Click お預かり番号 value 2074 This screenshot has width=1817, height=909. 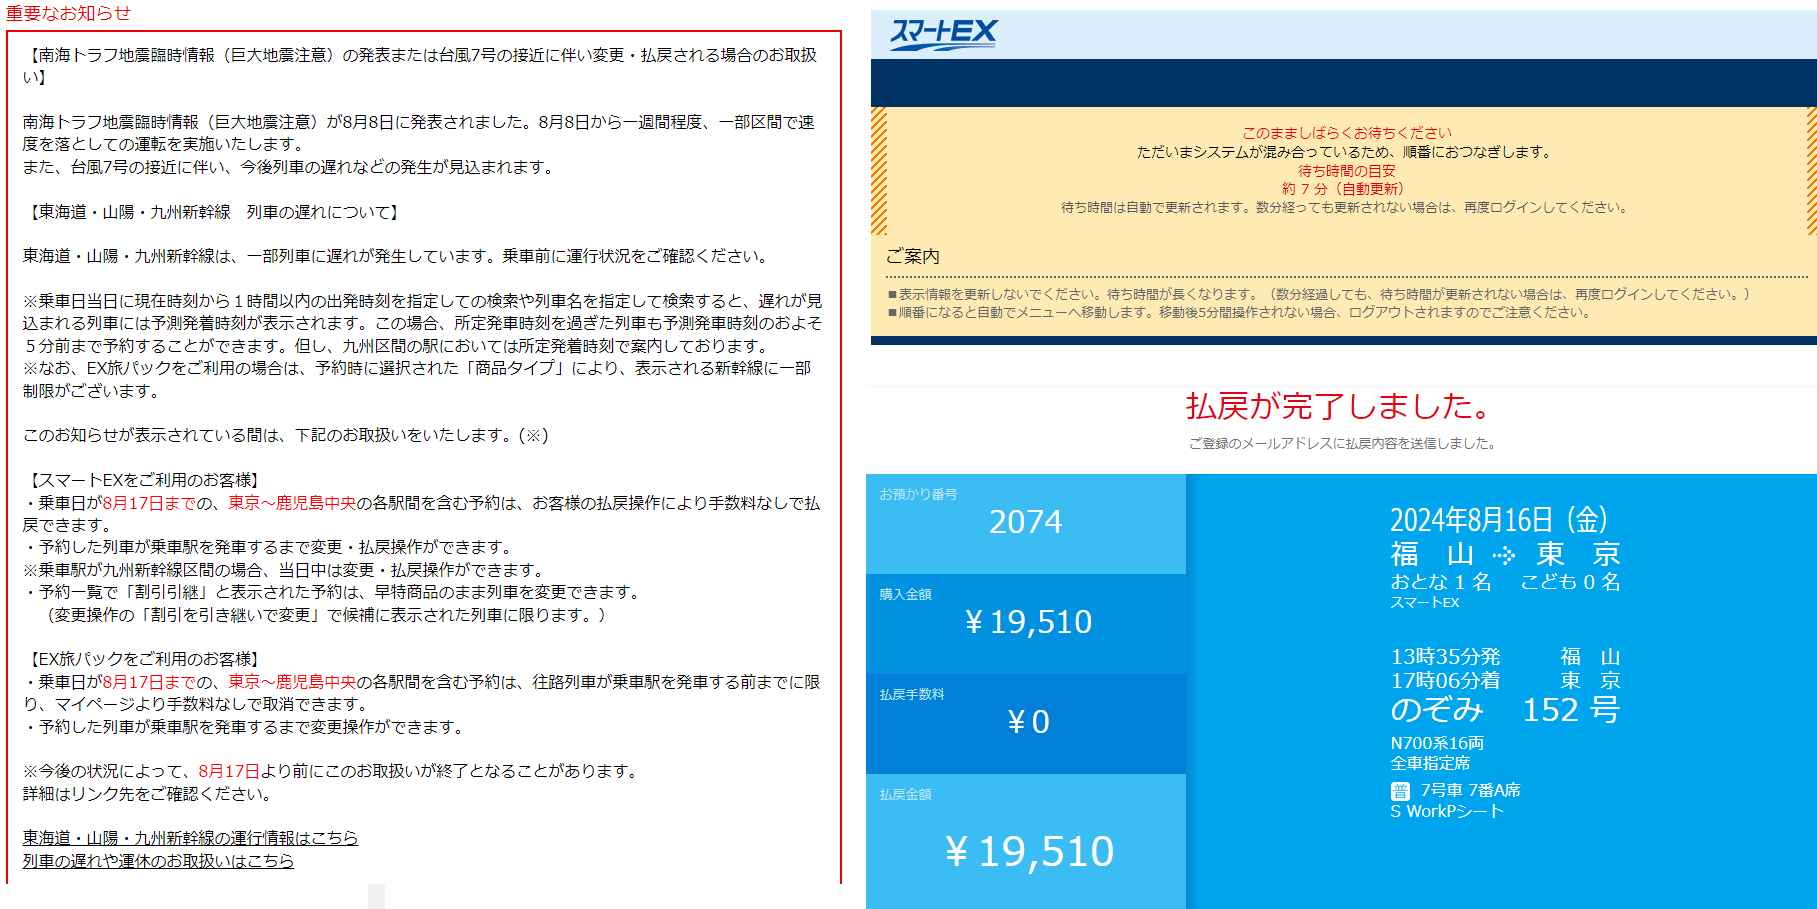click(1025, 522)
